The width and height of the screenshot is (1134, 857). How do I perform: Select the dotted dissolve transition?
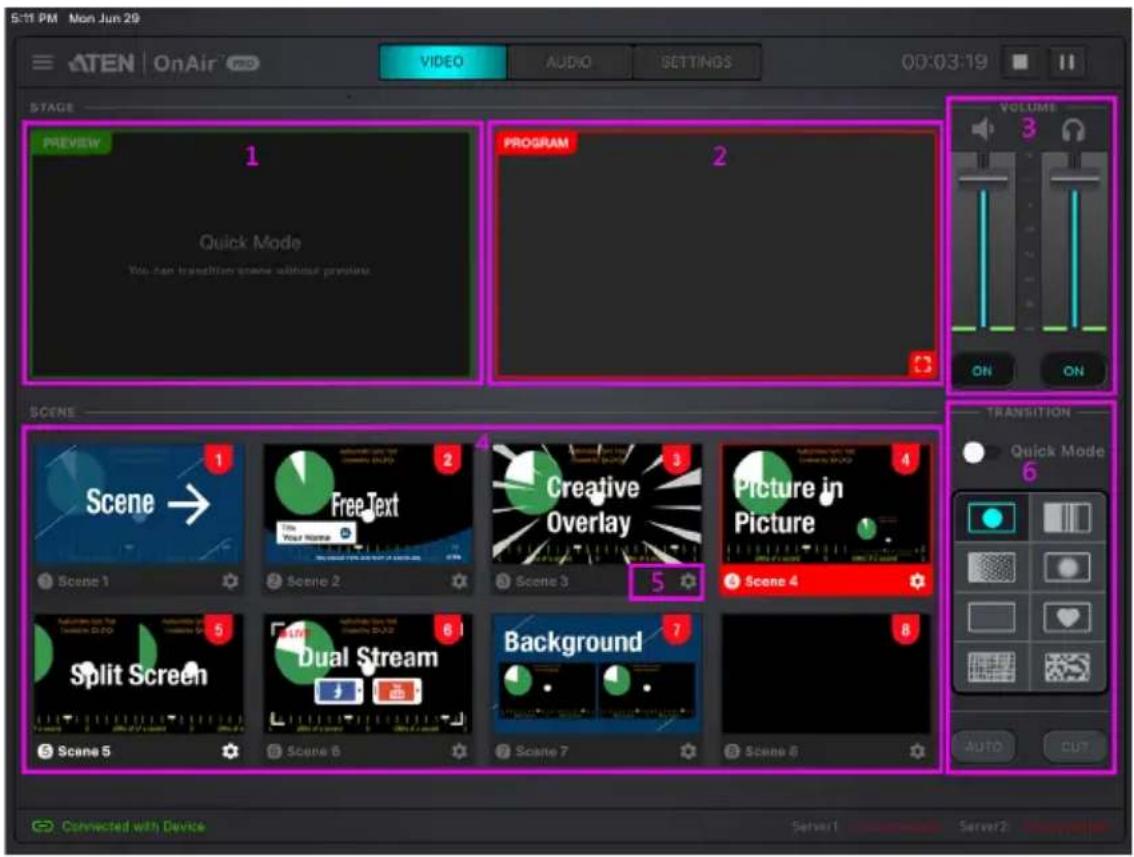click(992, 568)
